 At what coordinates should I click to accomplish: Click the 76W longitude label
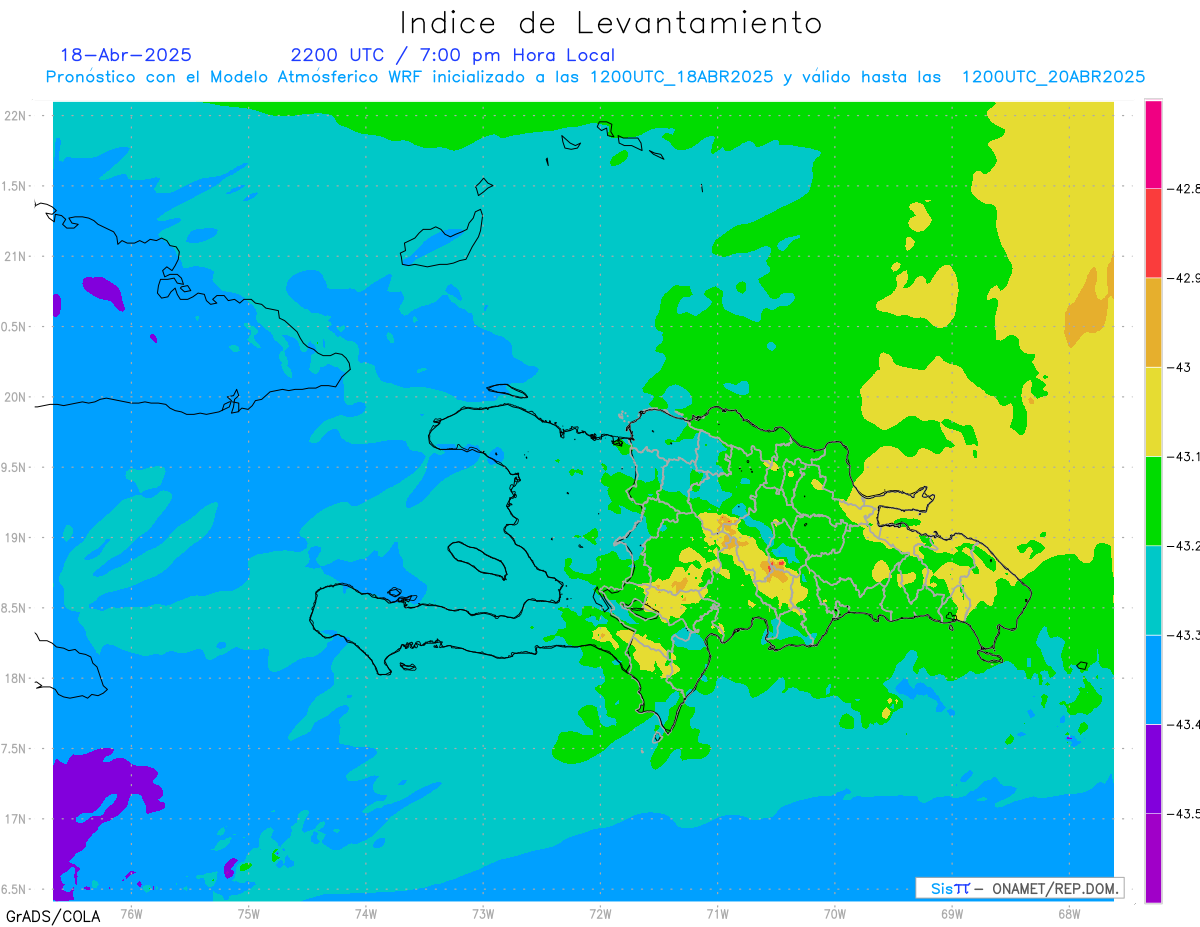click(131, 913)
